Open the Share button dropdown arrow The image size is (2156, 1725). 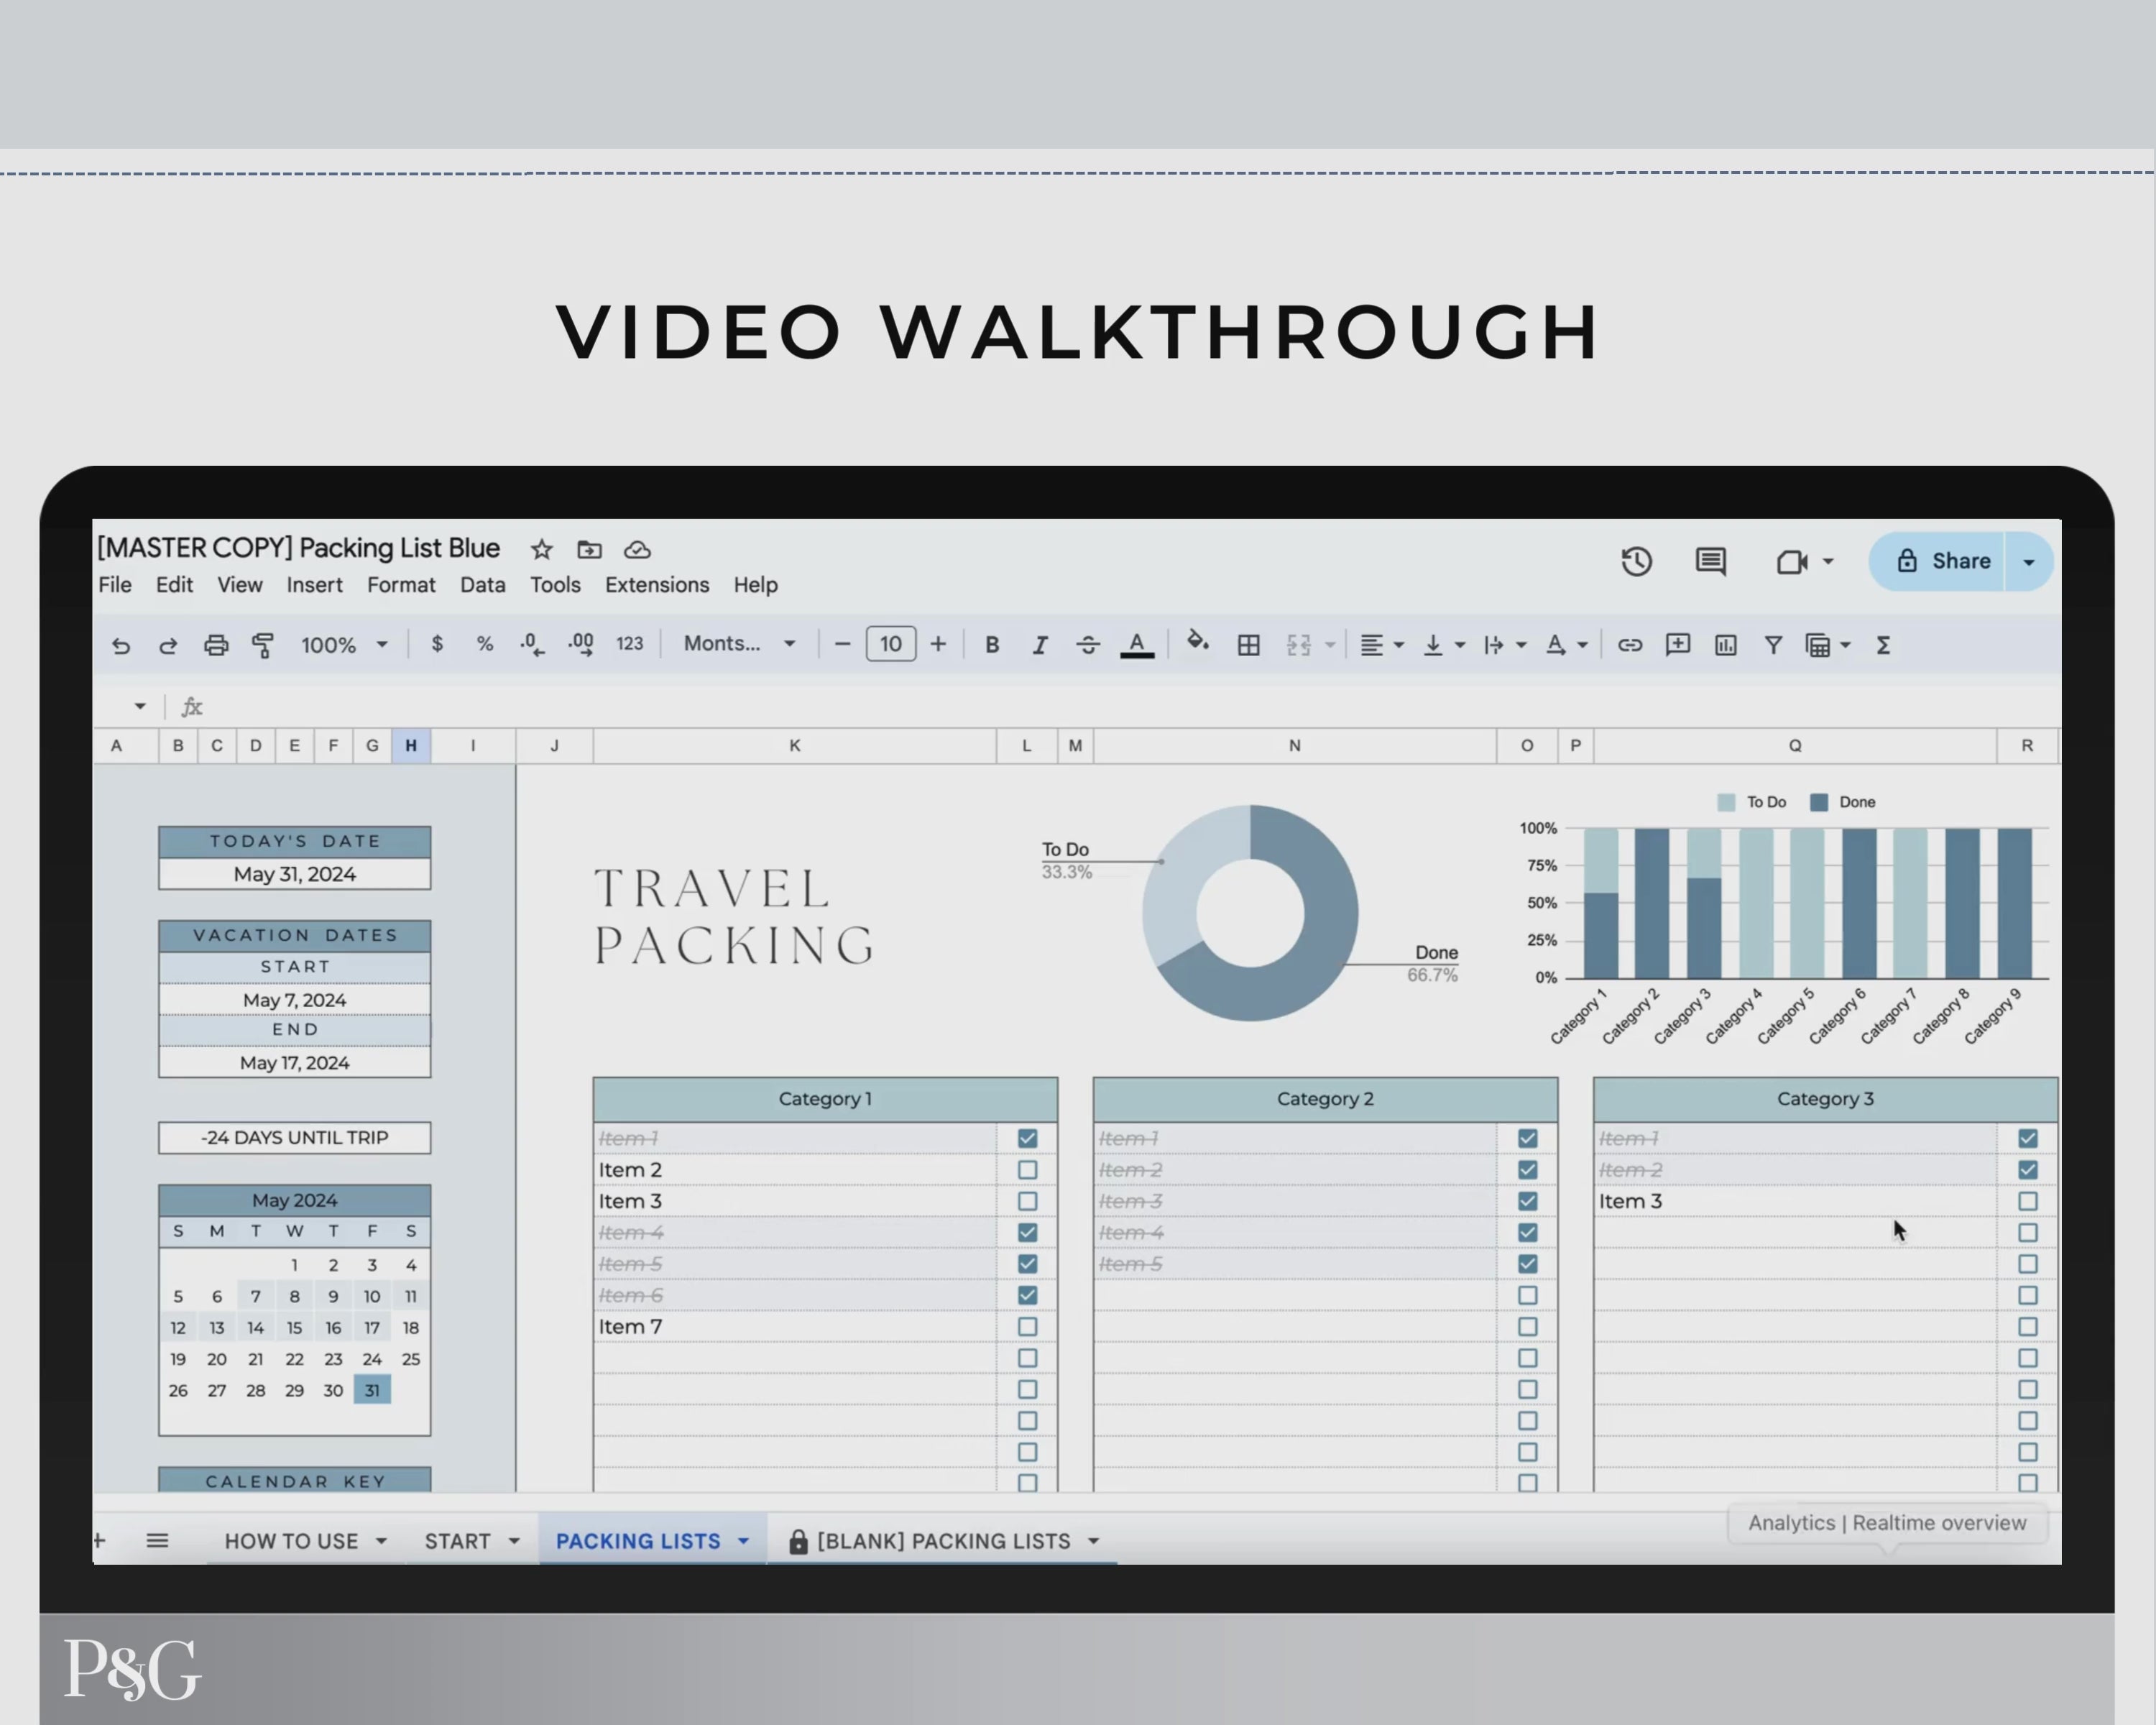coord(2029,562)
